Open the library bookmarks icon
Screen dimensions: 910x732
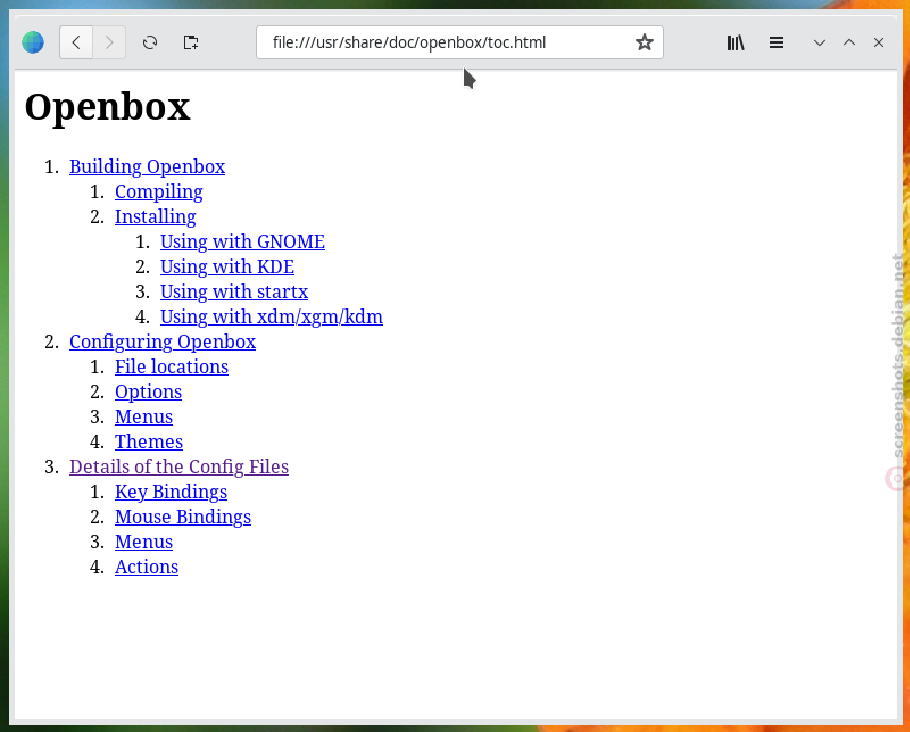(736, 42)
